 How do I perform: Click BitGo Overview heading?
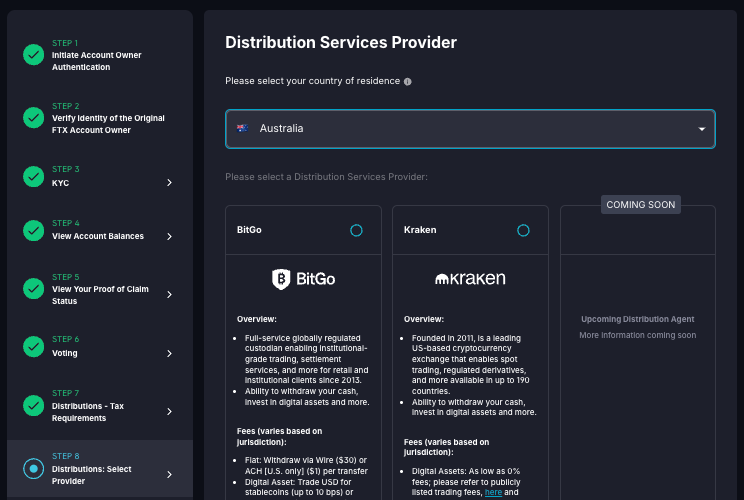[x=257, y=319]
